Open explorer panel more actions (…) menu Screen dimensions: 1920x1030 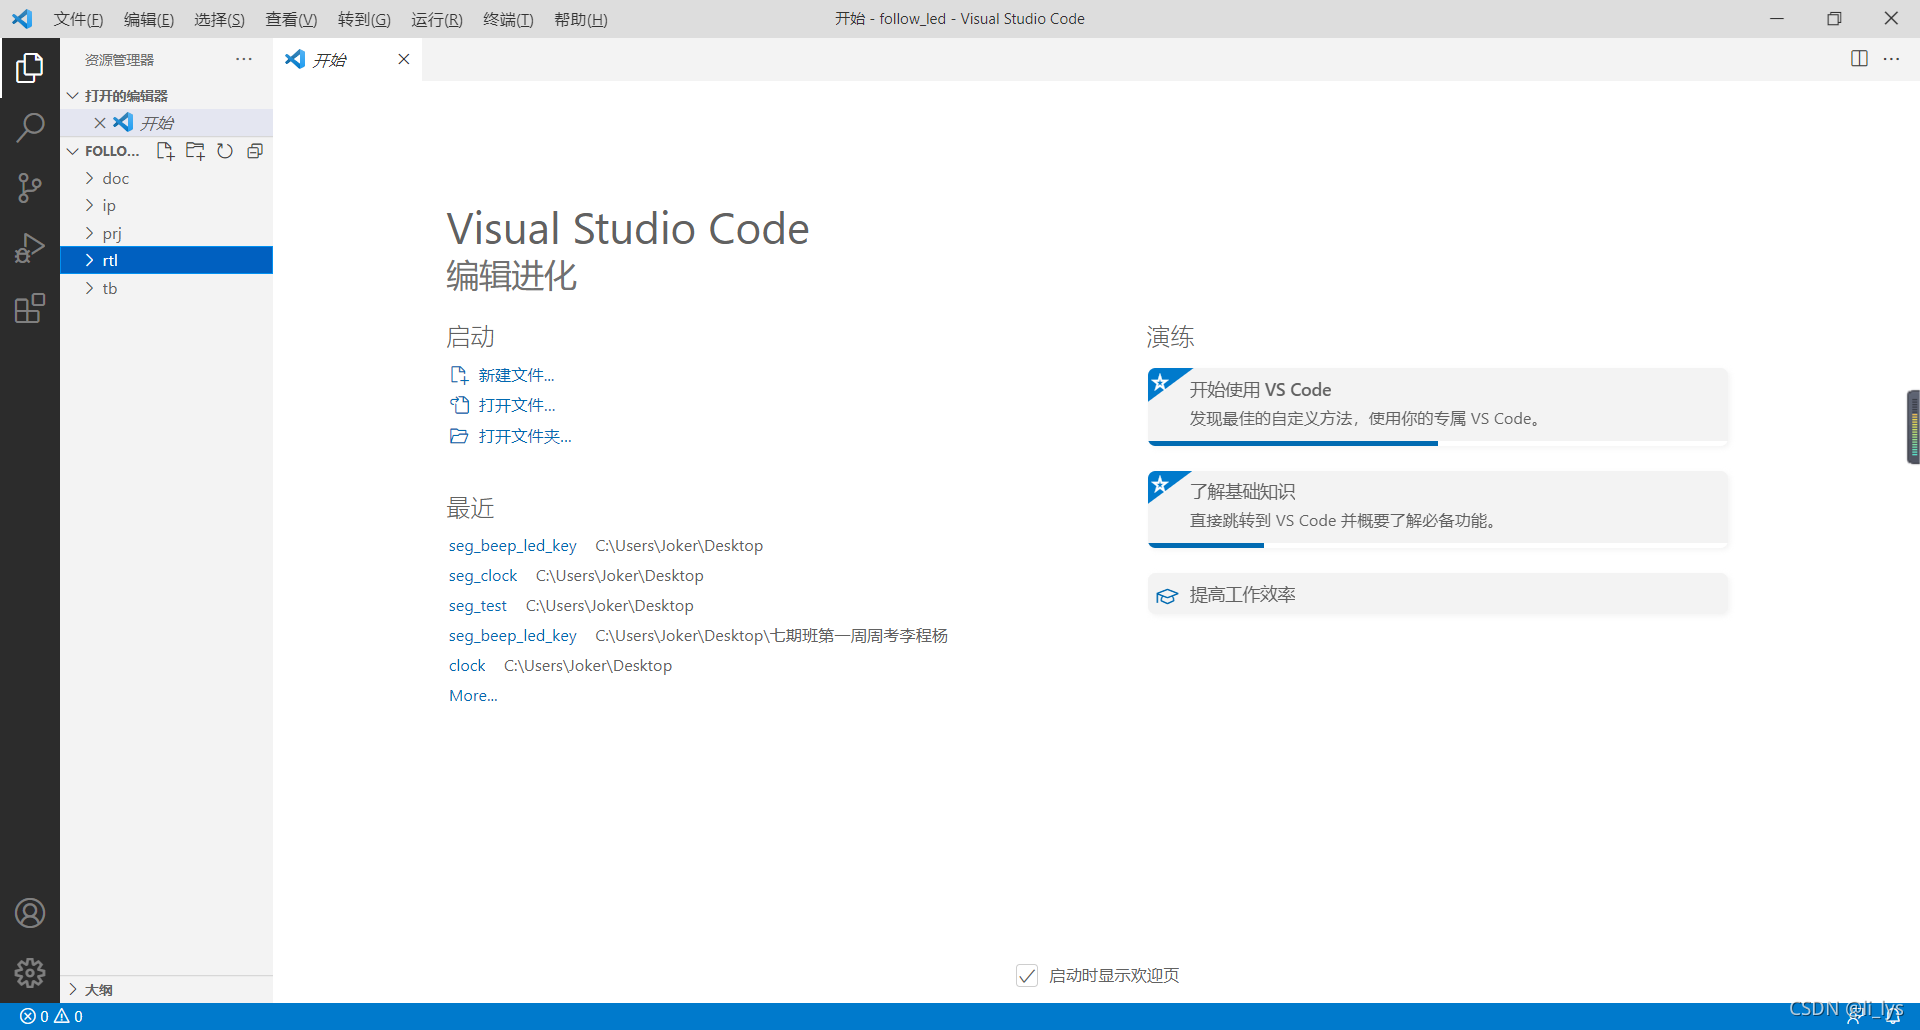tap(244, 59)
